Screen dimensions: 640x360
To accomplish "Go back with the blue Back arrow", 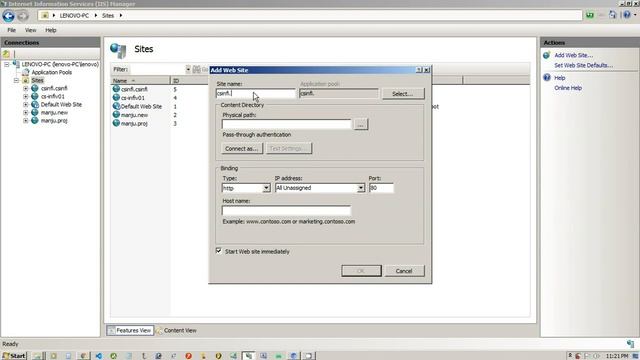I will 9,16.
